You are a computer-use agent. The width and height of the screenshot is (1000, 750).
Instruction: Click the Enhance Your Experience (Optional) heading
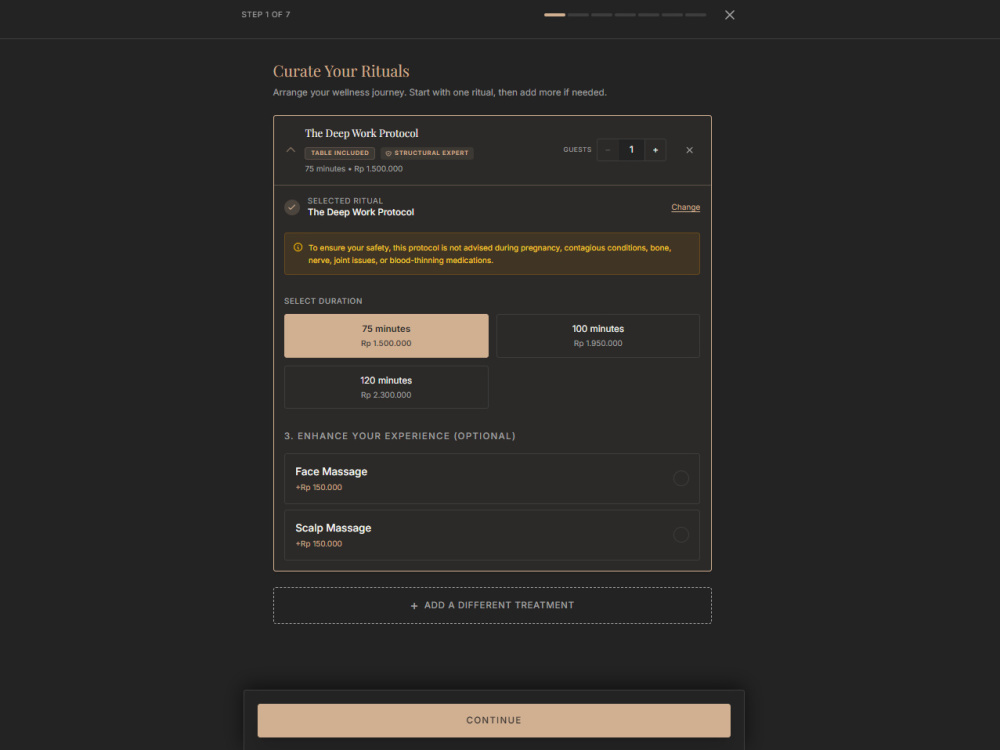[400, 436]
